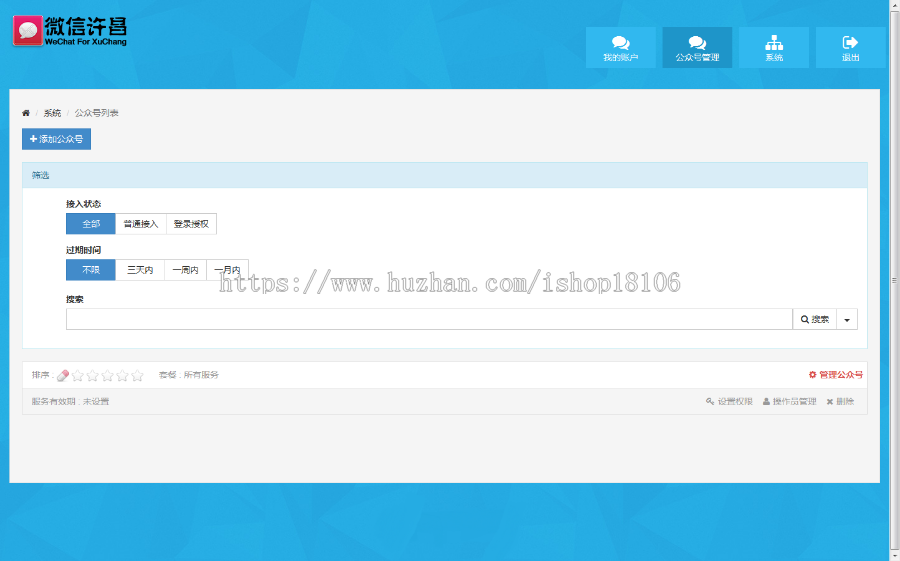Select 一月内 expiry filter

click(227, 270)
